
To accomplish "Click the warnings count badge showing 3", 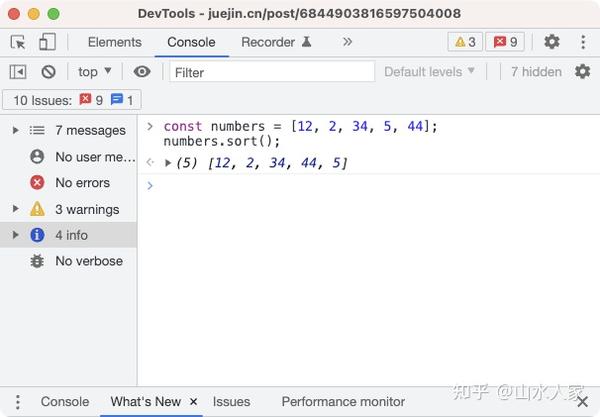I will [x=465, y=42].
